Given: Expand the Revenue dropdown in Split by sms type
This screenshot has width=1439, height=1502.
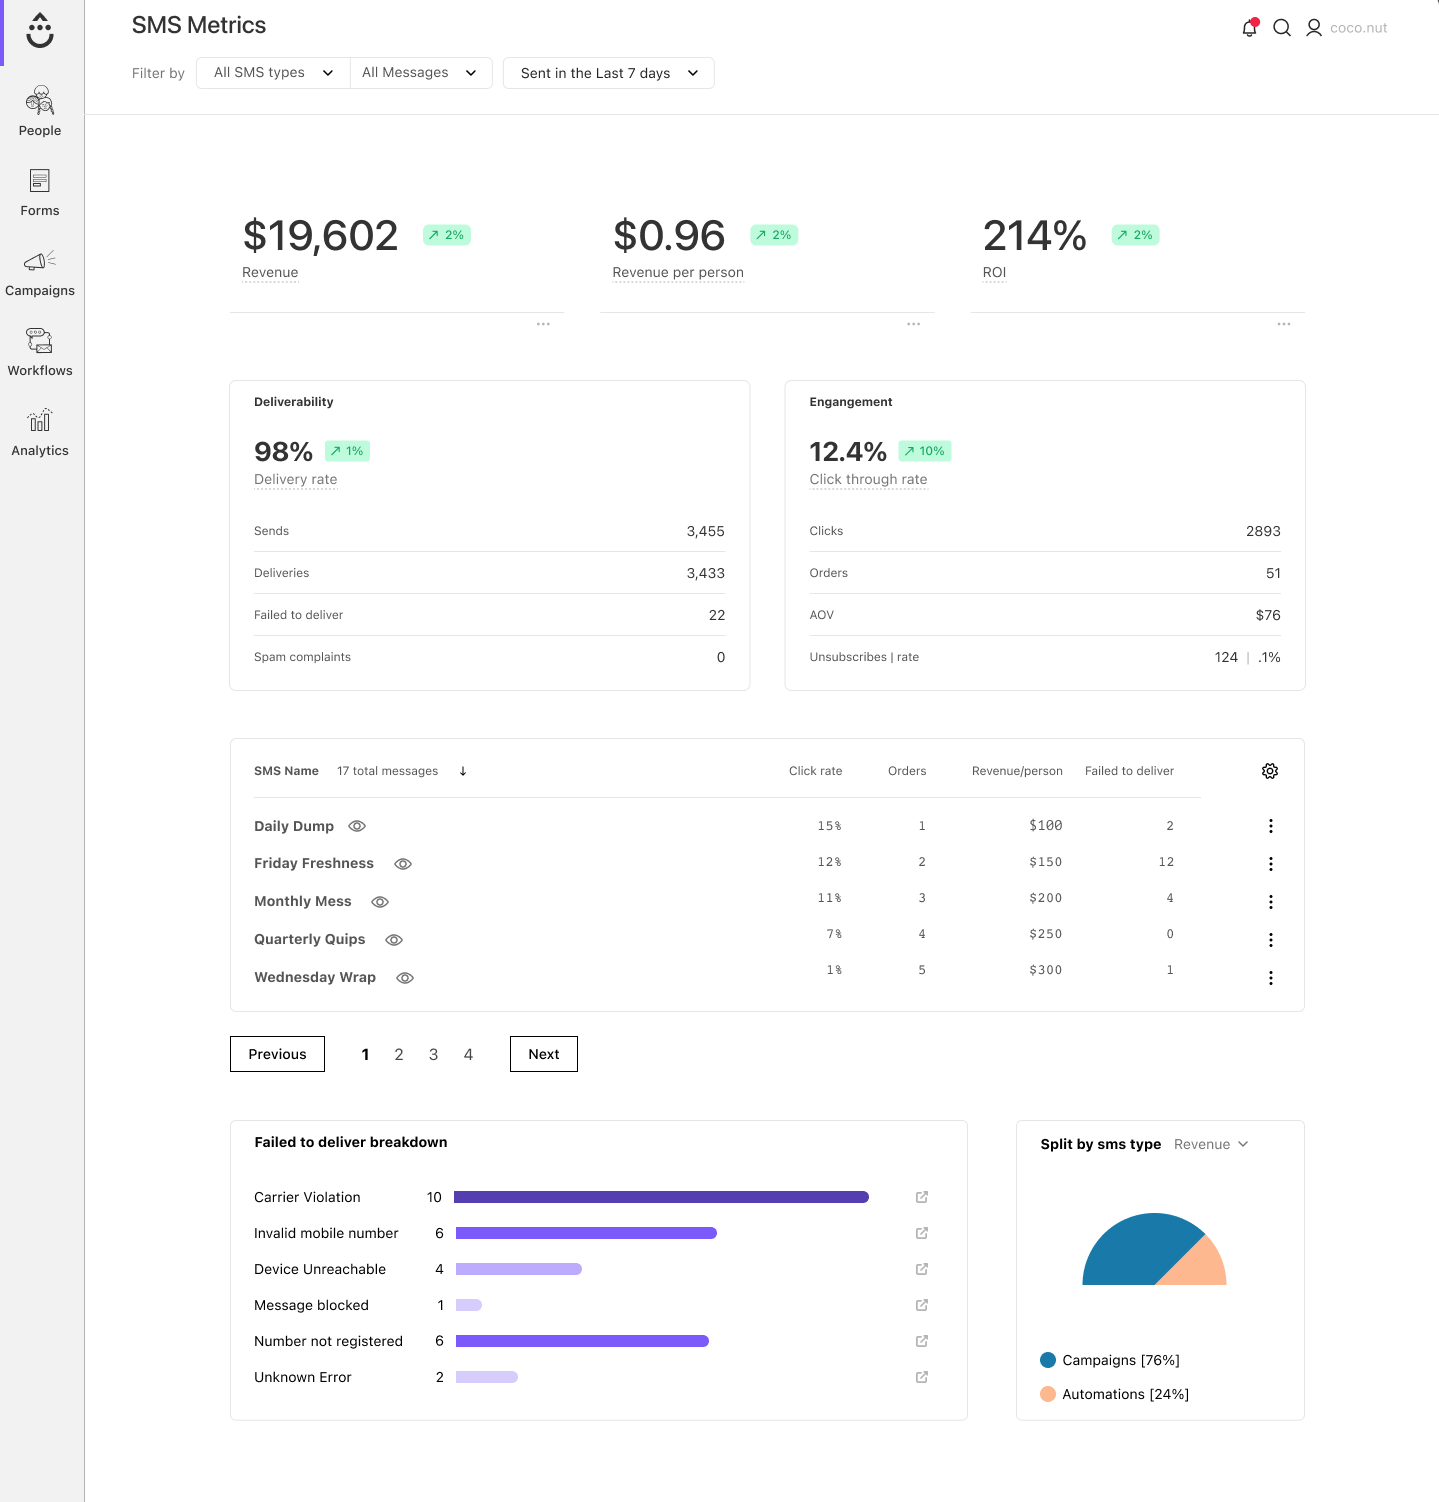Looking at the screenshot, I should coord(1211,1144).
